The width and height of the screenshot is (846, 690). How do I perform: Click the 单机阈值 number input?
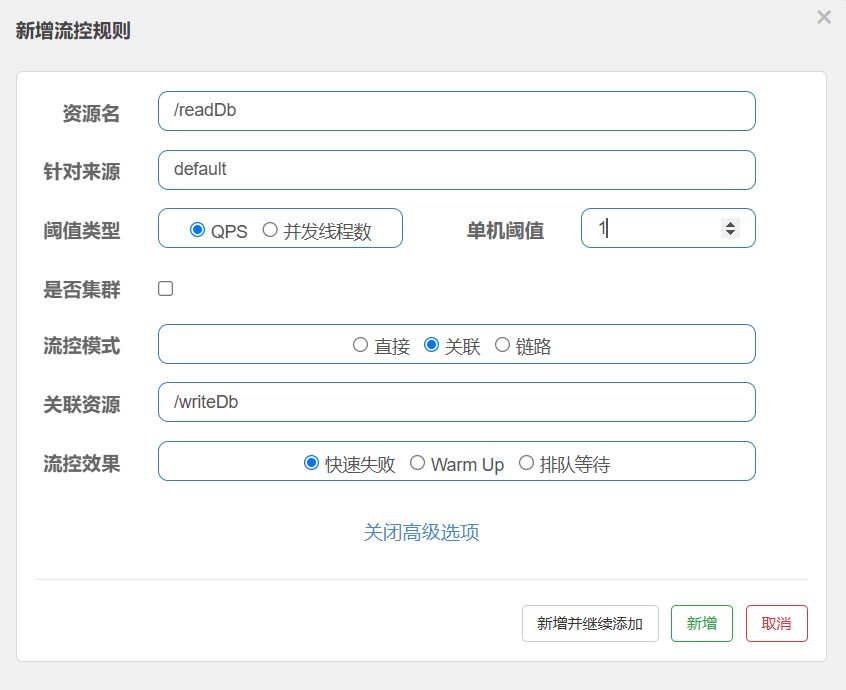668,228
